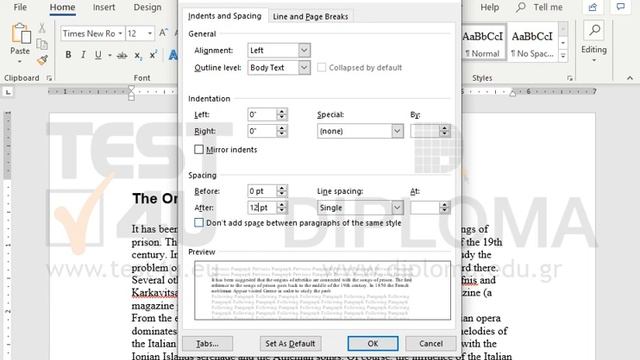640x360 pixels.
Task: Open font size dropdown
Action: [150, 33]
